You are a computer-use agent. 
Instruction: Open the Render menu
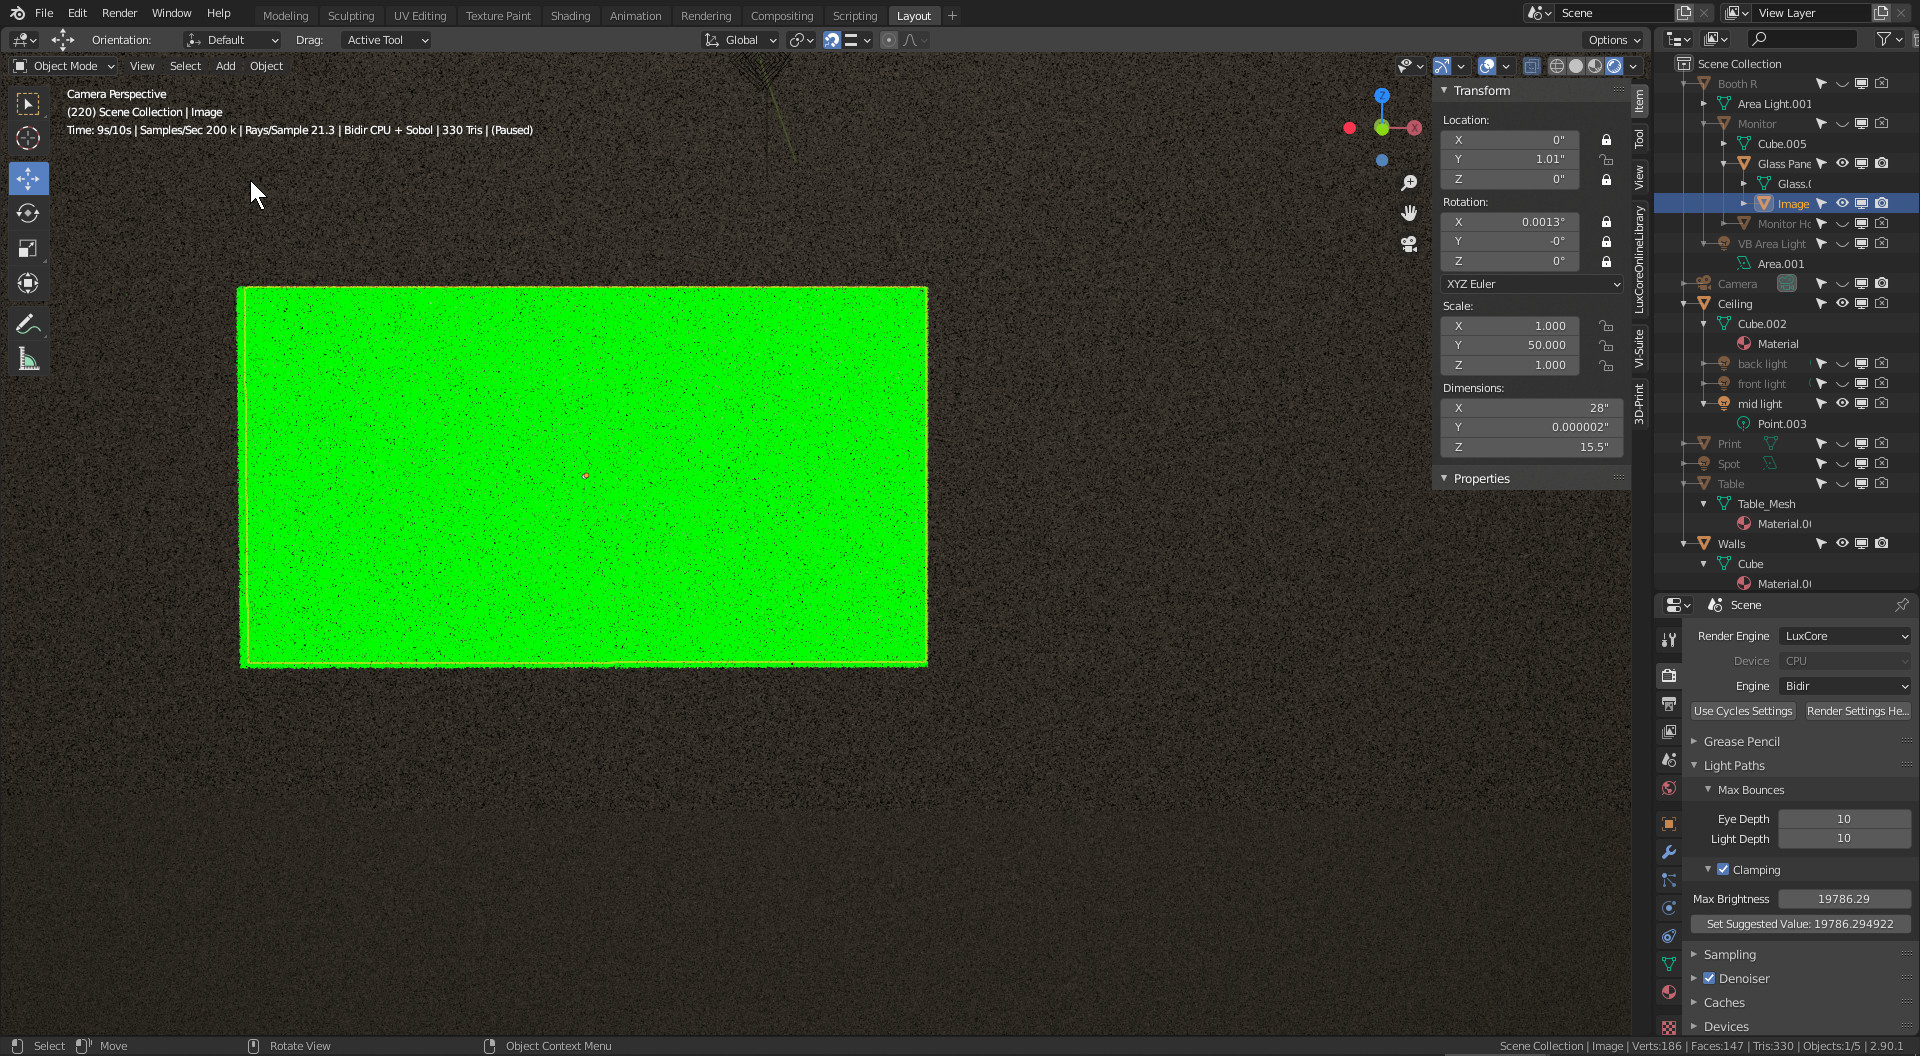(x=119, y=13)
